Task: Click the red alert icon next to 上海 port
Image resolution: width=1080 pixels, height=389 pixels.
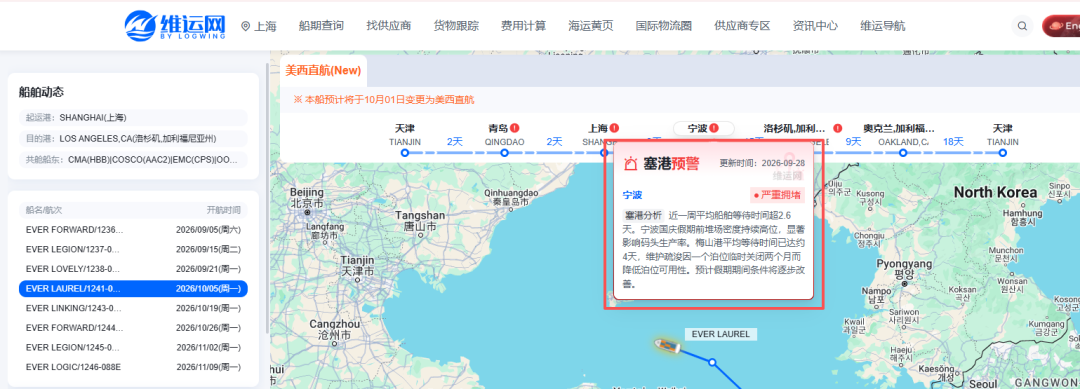Action: pyautogui.click(x=614, y=128)
